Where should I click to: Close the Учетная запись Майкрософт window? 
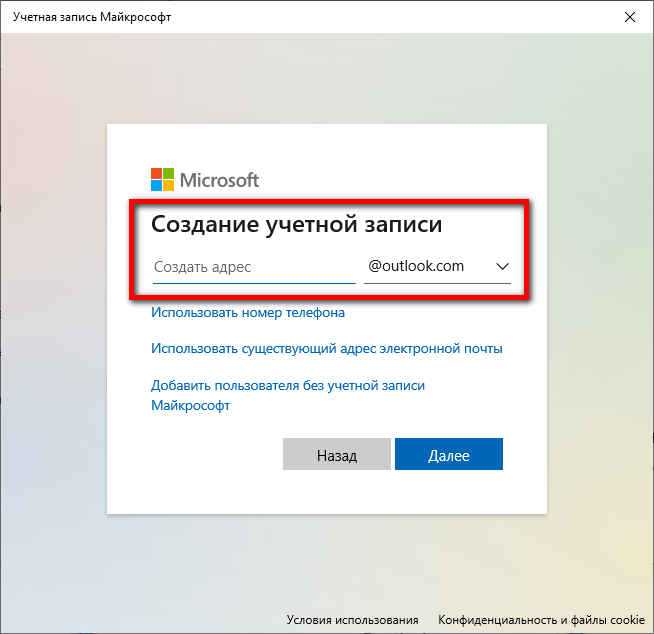point(630,17)
